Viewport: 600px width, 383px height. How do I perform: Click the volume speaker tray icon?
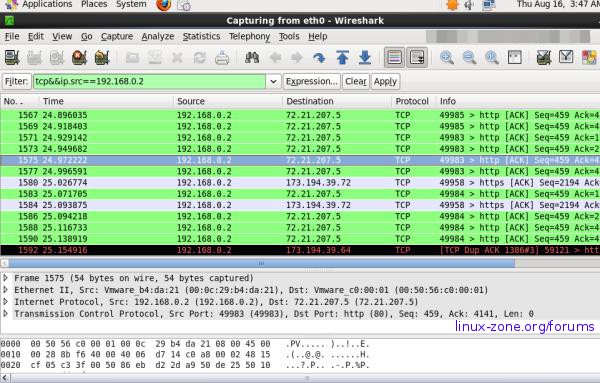470,5
